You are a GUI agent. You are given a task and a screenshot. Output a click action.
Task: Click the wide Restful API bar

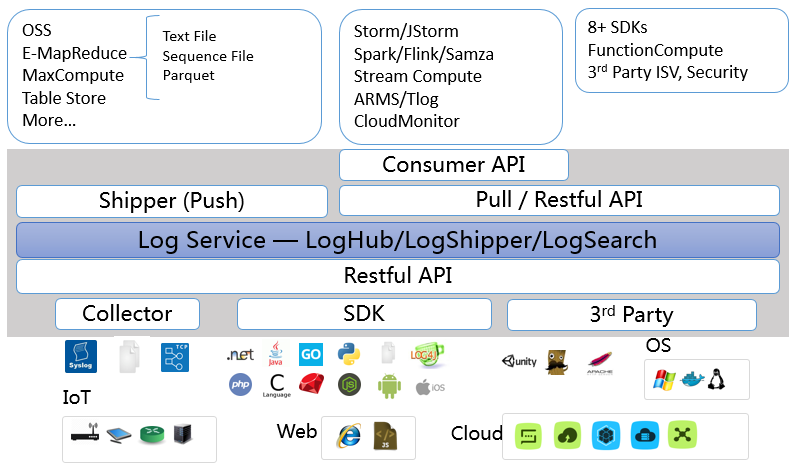398,276
